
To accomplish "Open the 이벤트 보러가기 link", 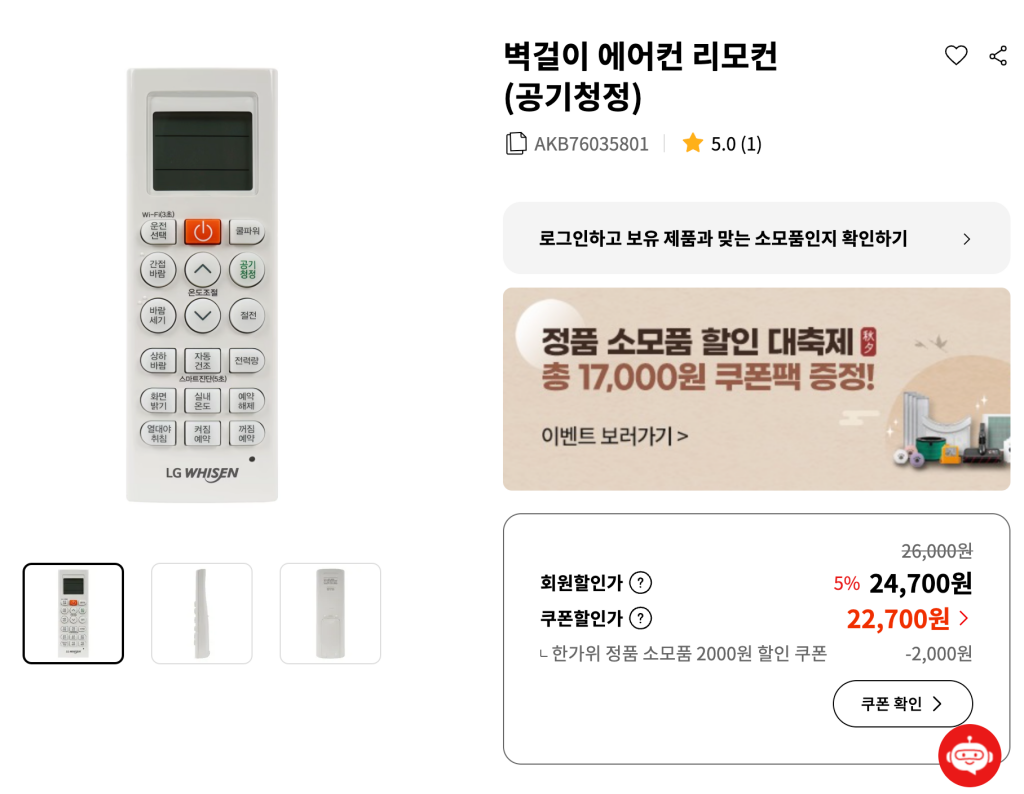I will click(x=614, y=436).
